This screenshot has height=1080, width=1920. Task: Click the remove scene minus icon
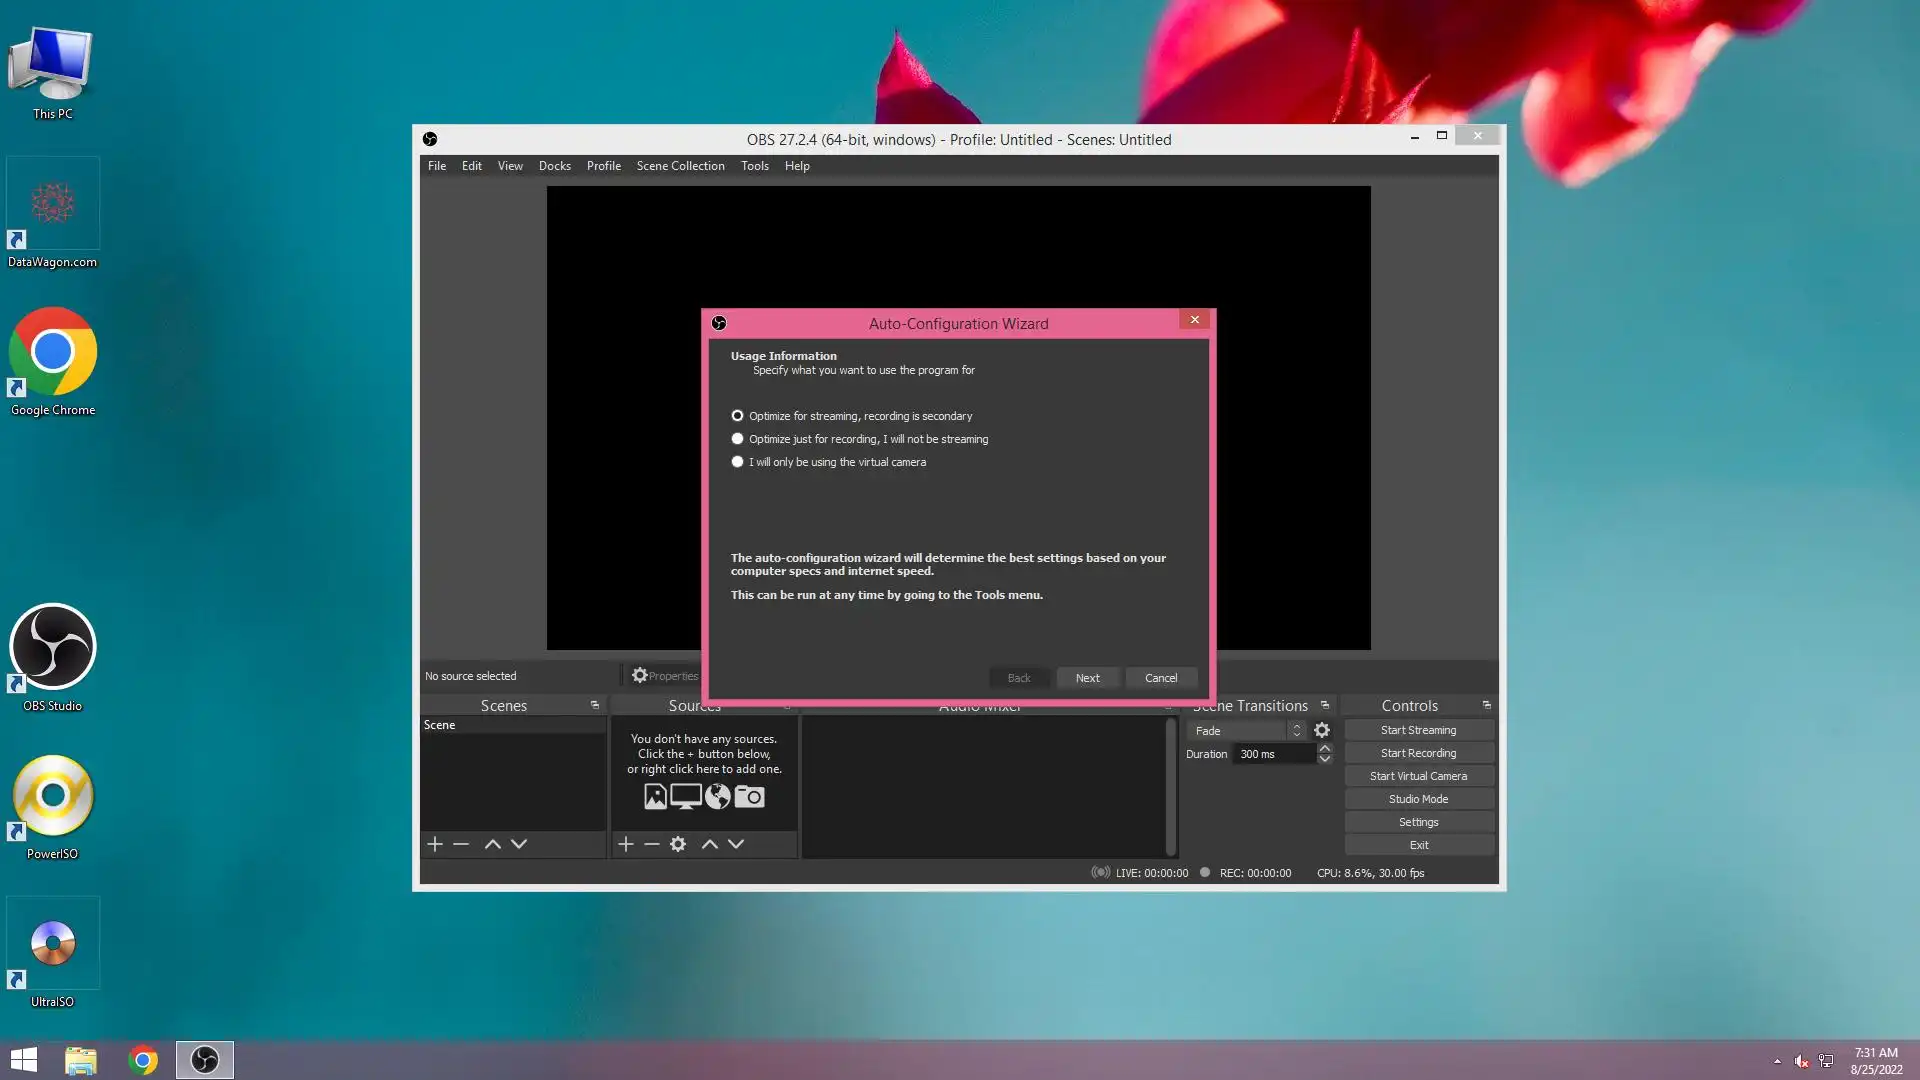(x=461, y=844)
